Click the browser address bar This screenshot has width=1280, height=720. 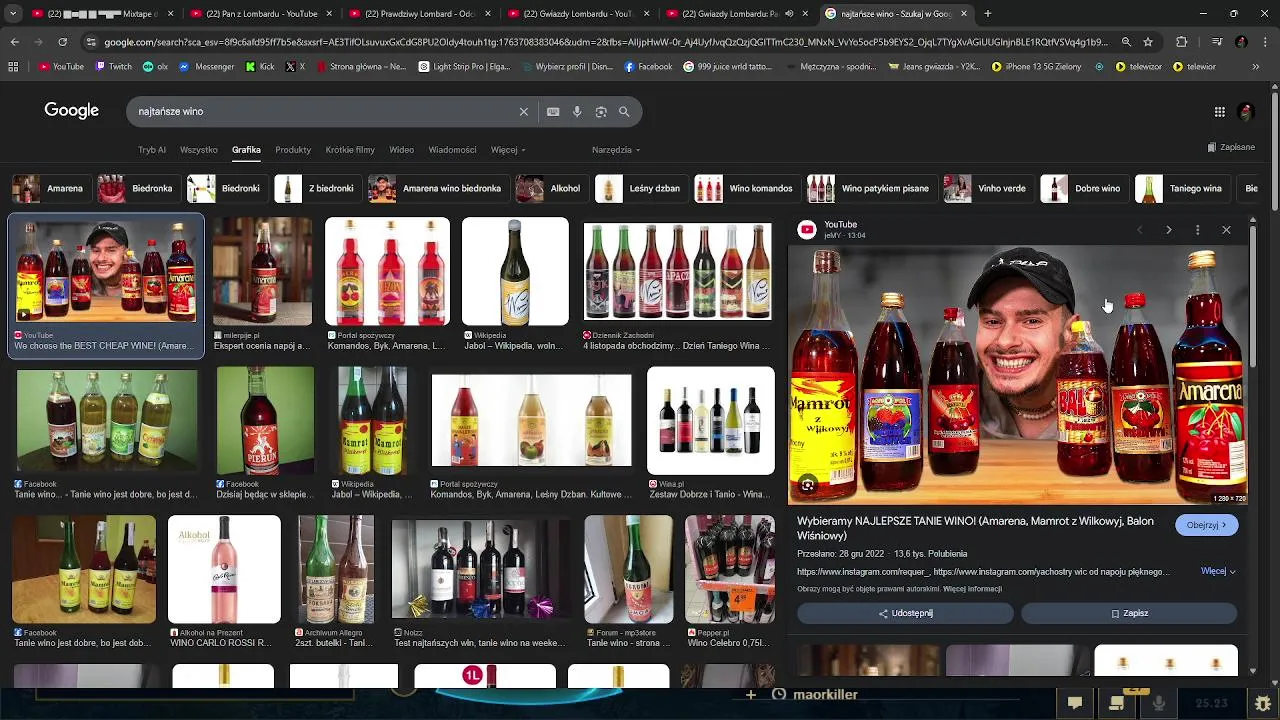coord(605,42)
